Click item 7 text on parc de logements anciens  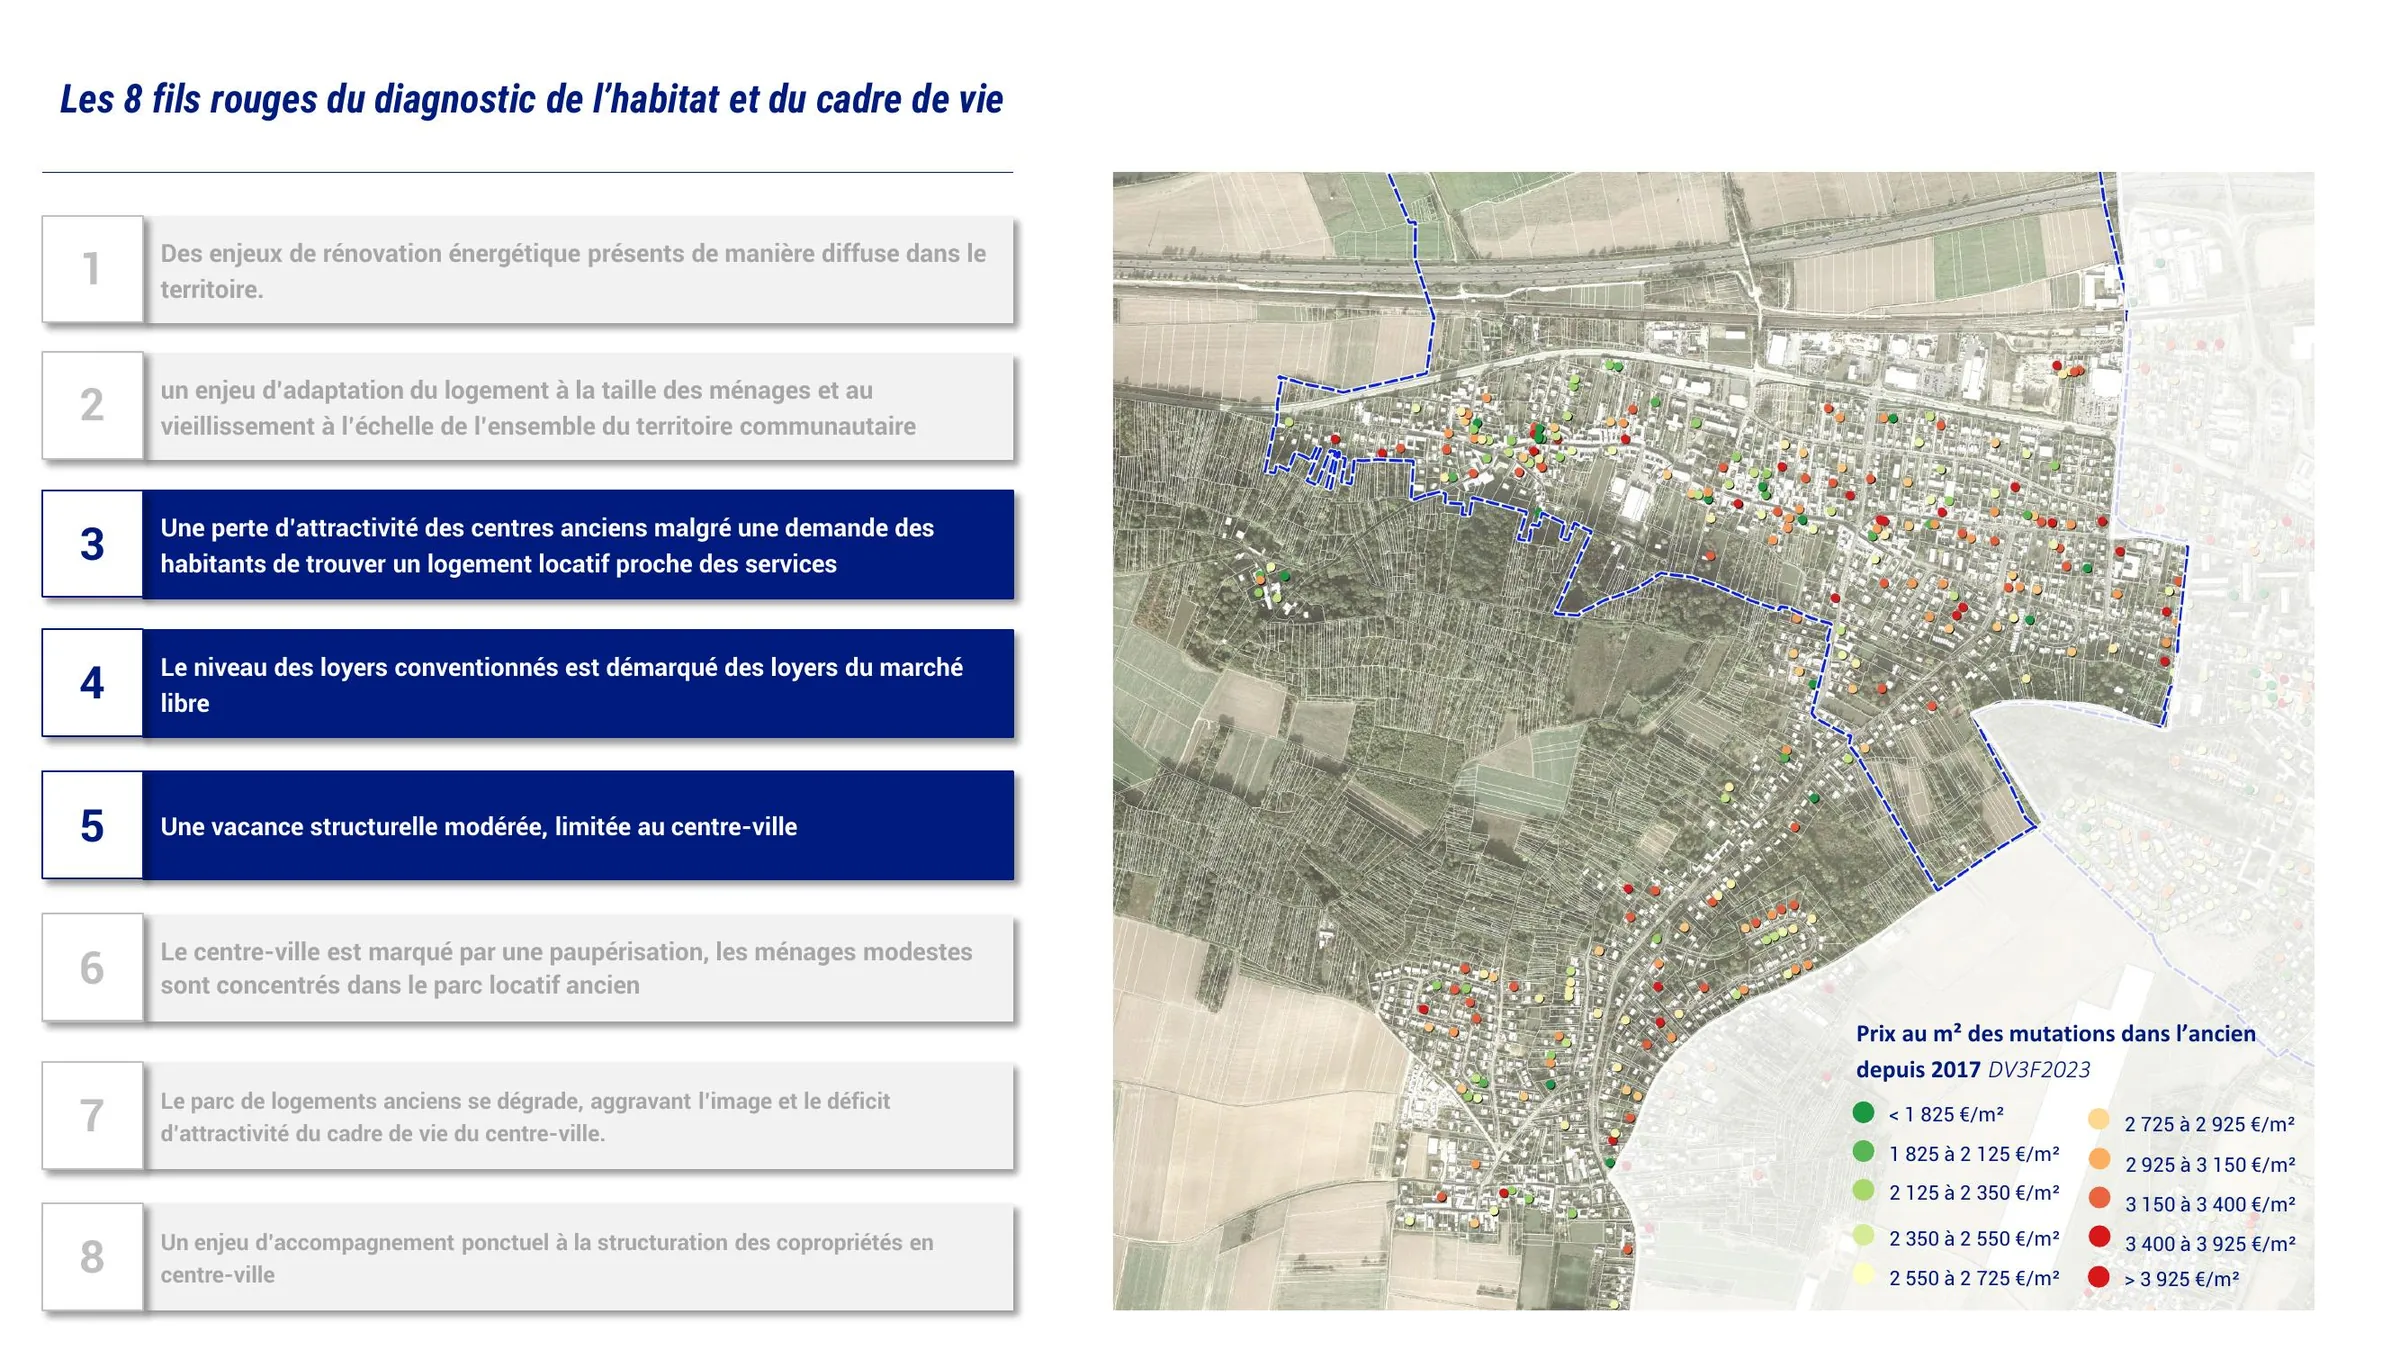click(525, 1117)
